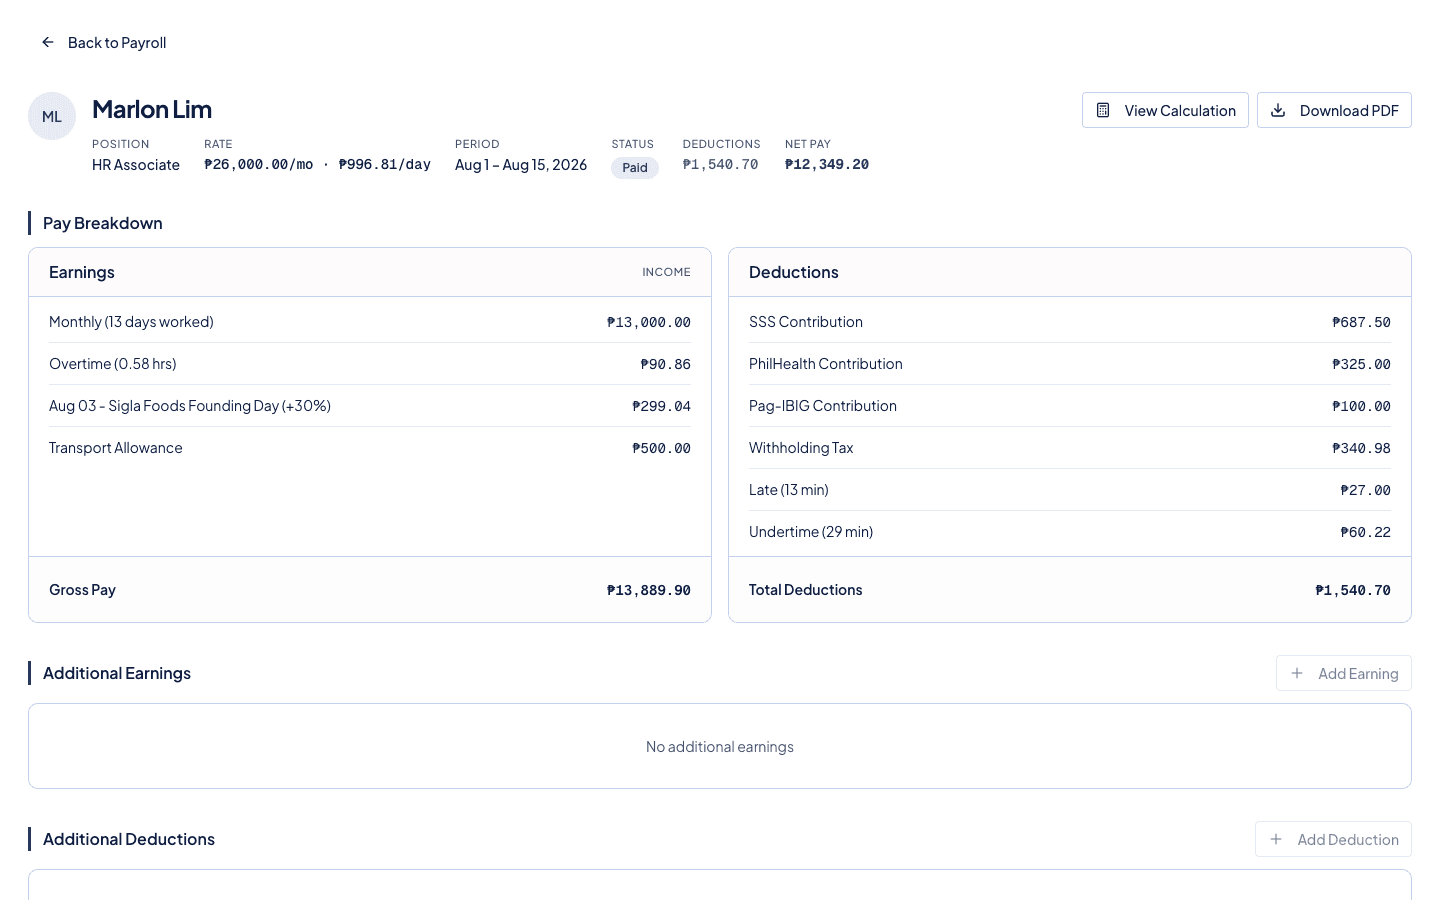Screen dimensions: 1440x900
Task: Click the ₱687.50 SSS amount
Action: 1361,322
